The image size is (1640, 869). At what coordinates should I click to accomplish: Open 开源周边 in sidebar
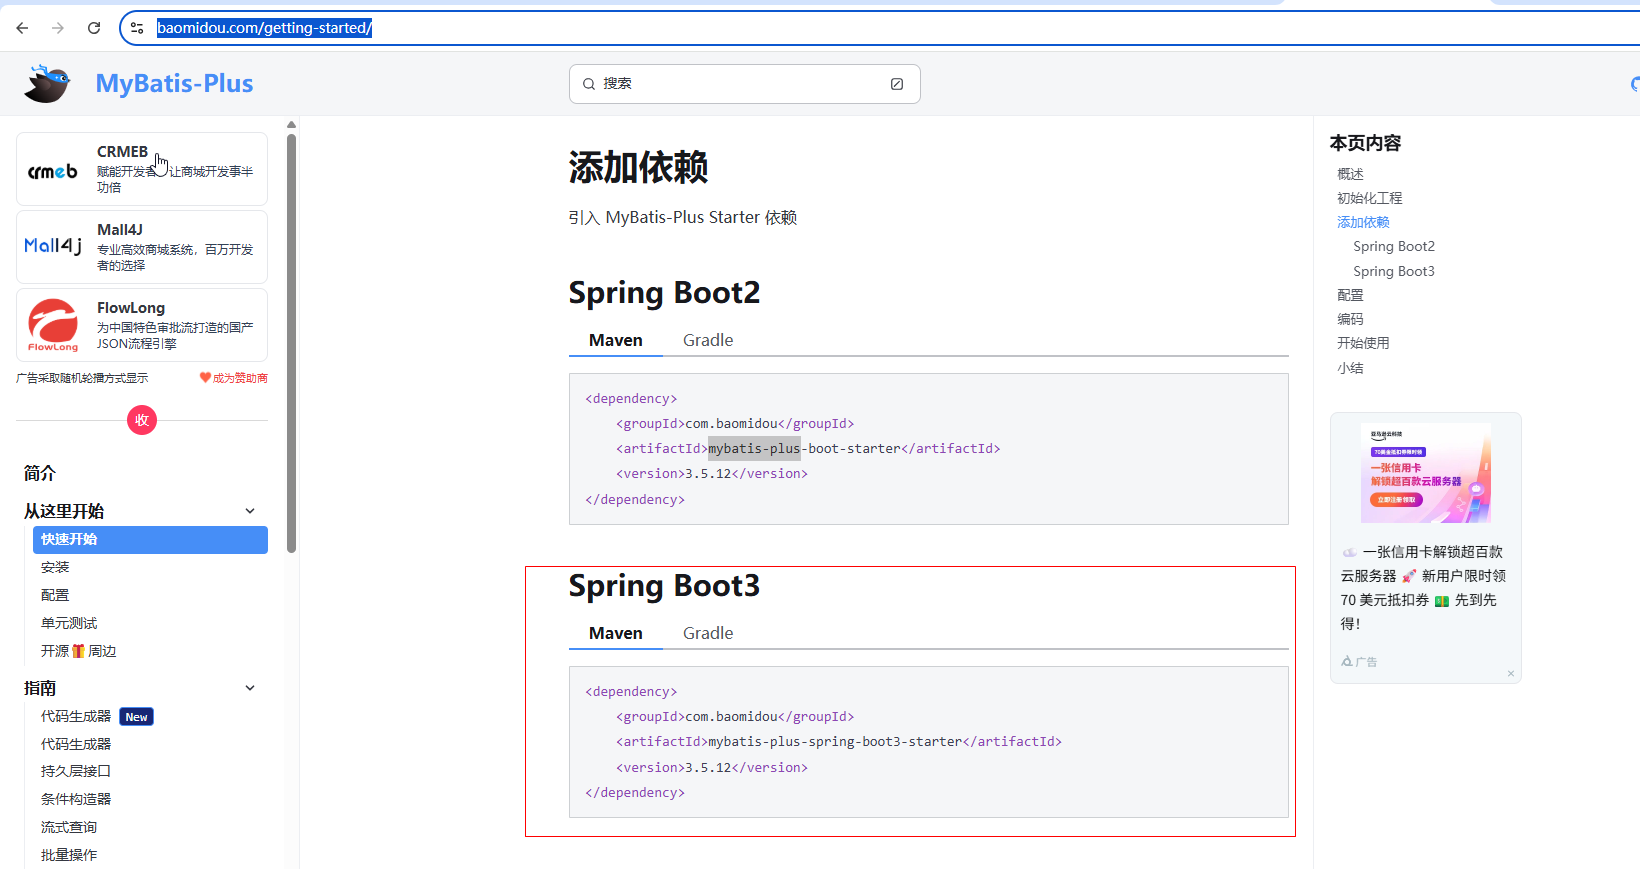(x=78, y=651)
